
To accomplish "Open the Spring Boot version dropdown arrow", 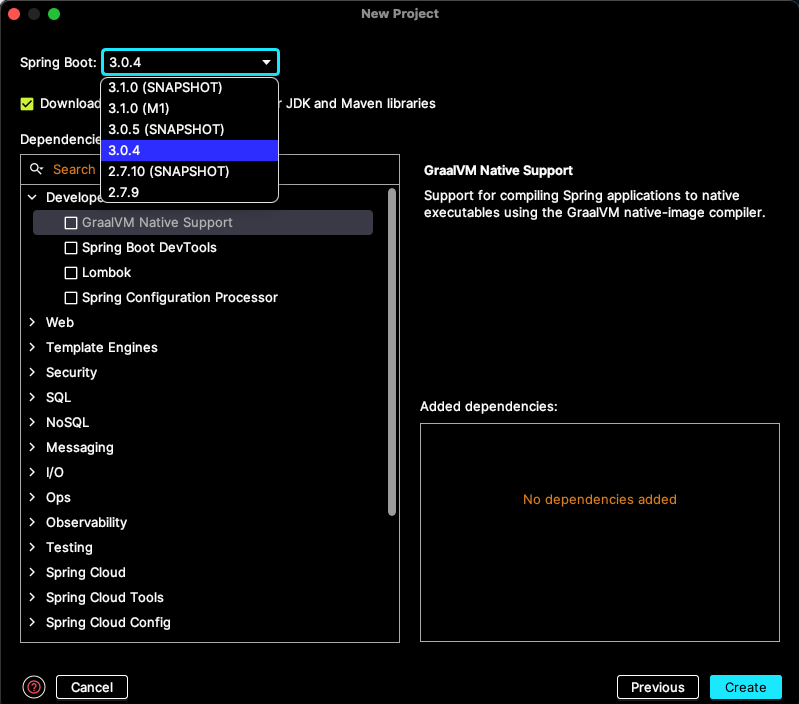I will [x=266, y=62].
